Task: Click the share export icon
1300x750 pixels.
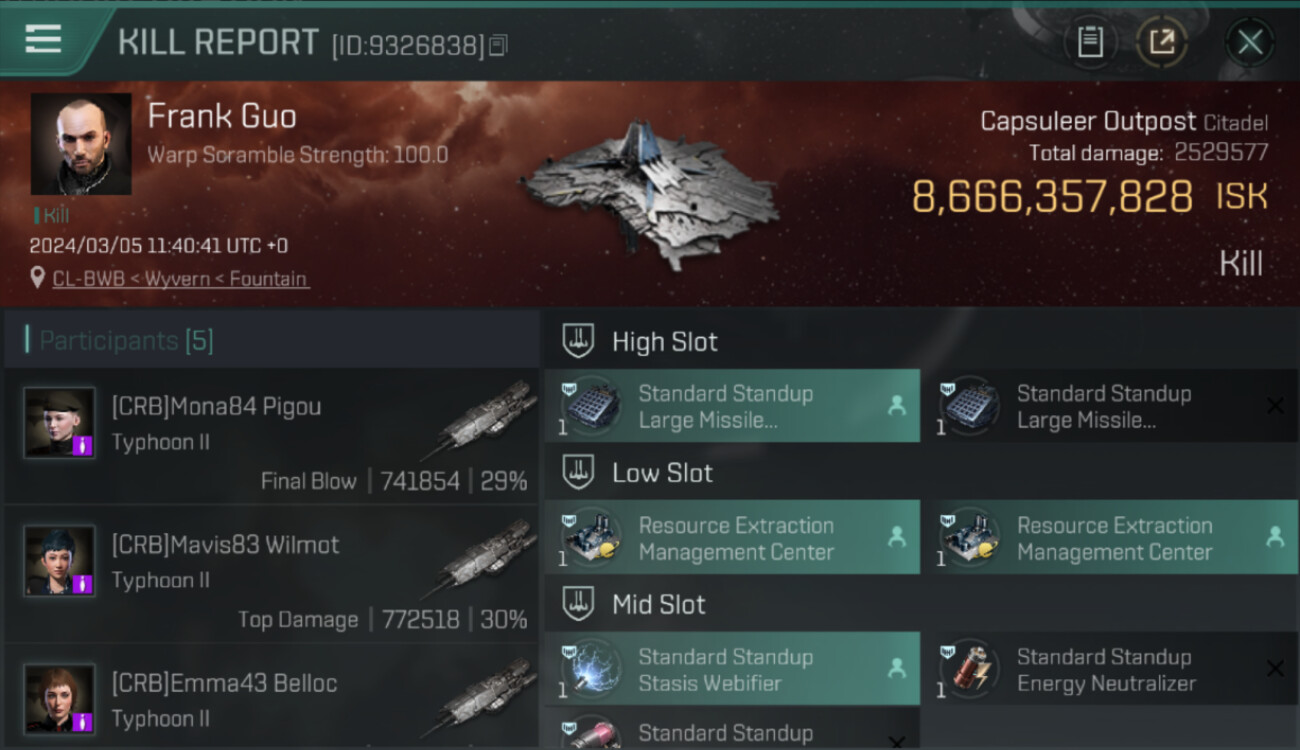Action: pyautogui.click(x=1162, y=42)
